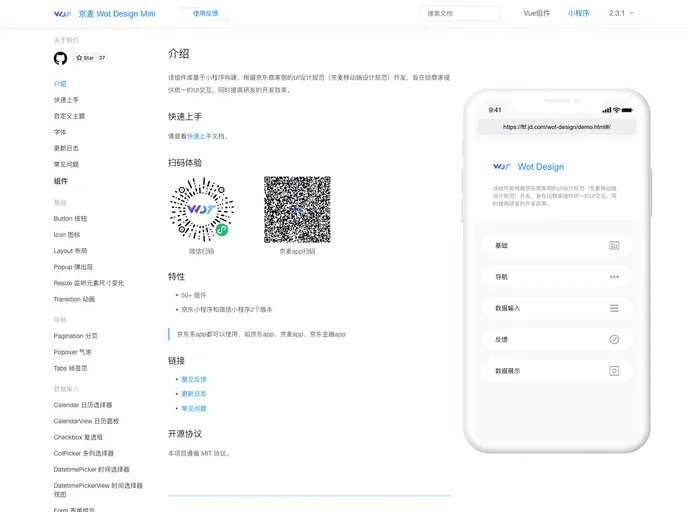This screenshot has width=688, height=512.
Task: Open the 意见反馈 link
Action: 194,379
